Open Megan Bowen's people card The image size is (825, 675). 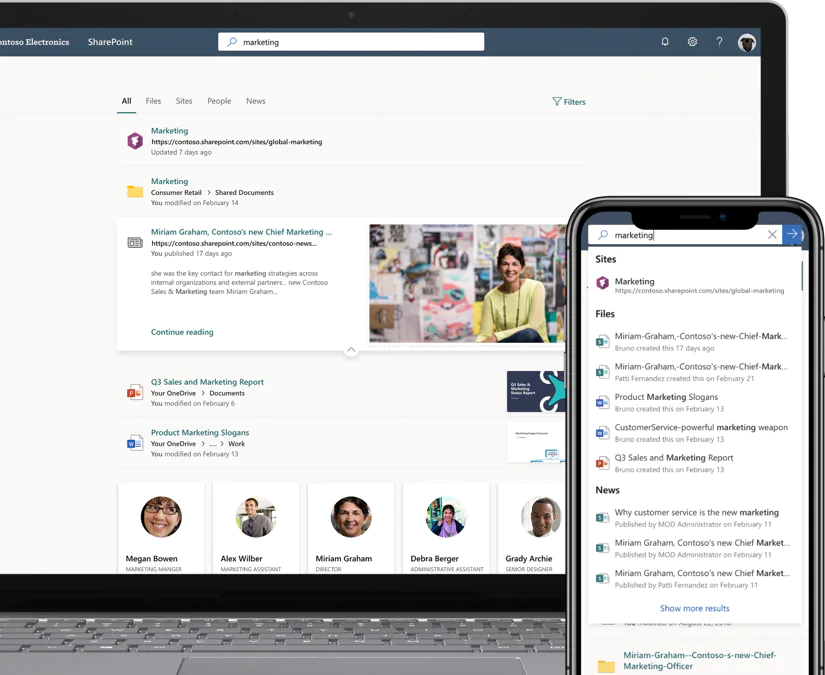161,528
